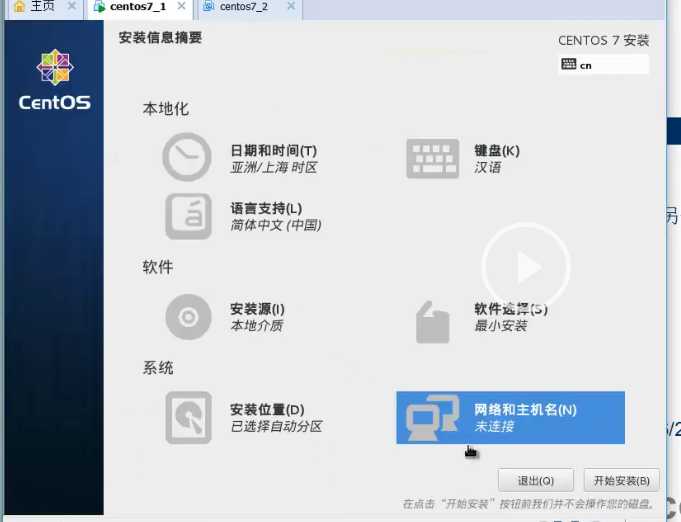The image size is (681, 522).
Task: Open the Software Selection package icon
Action: tap(433, 322)
